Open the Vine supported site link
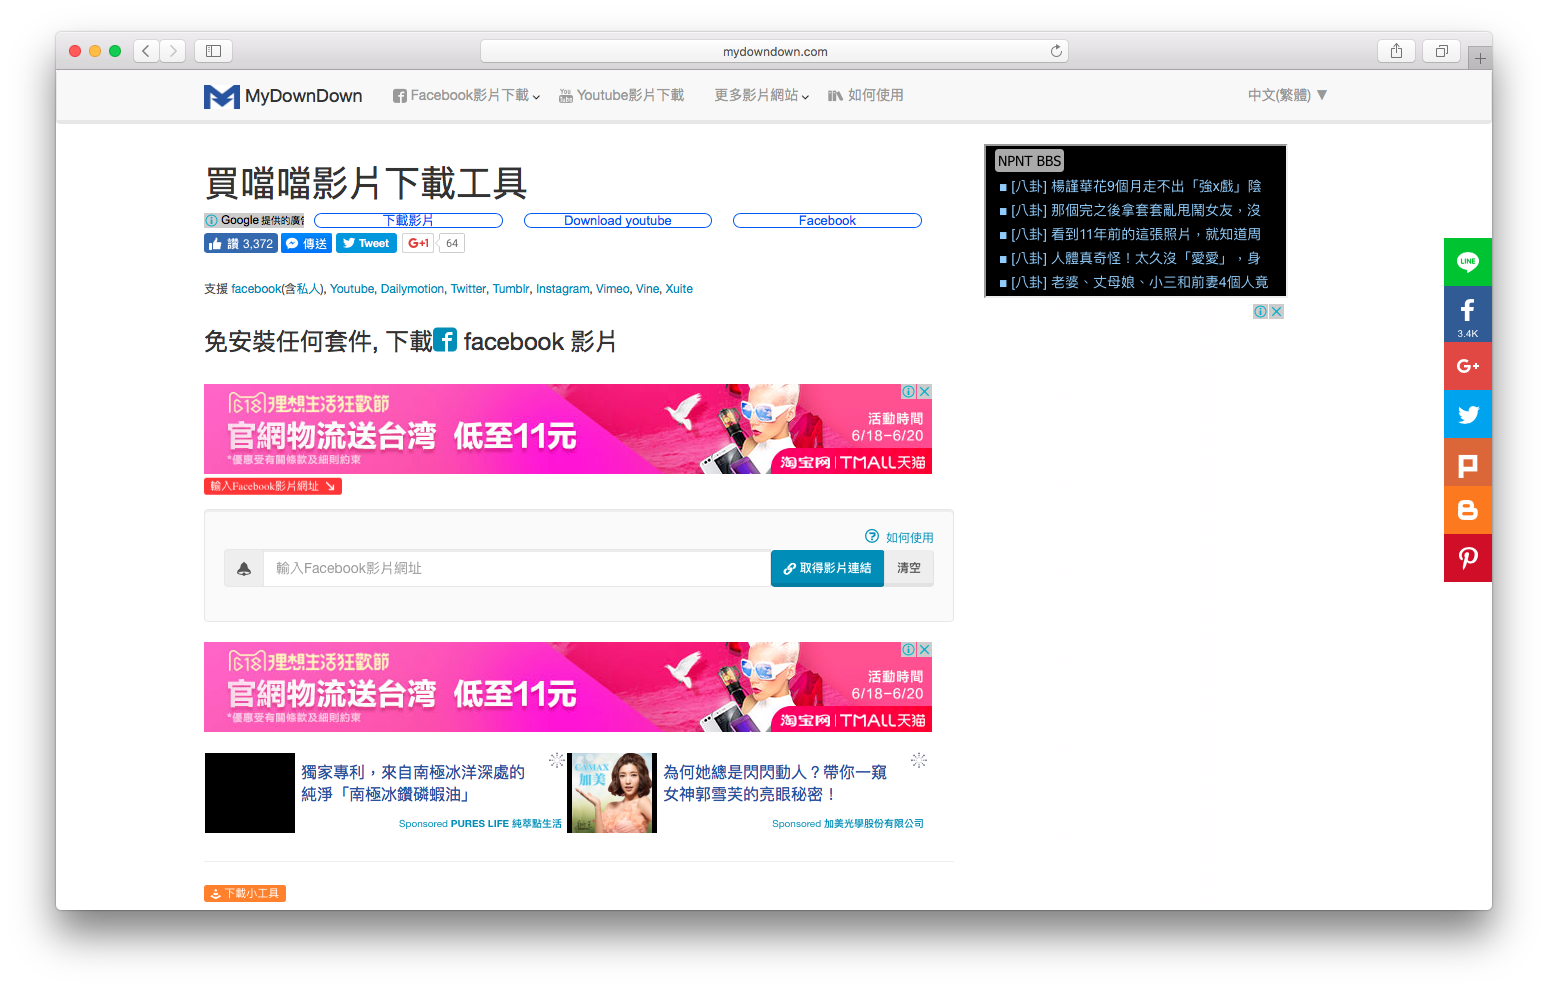The height and width of the screenshot is (990, 1548). [x=647, y=289]
